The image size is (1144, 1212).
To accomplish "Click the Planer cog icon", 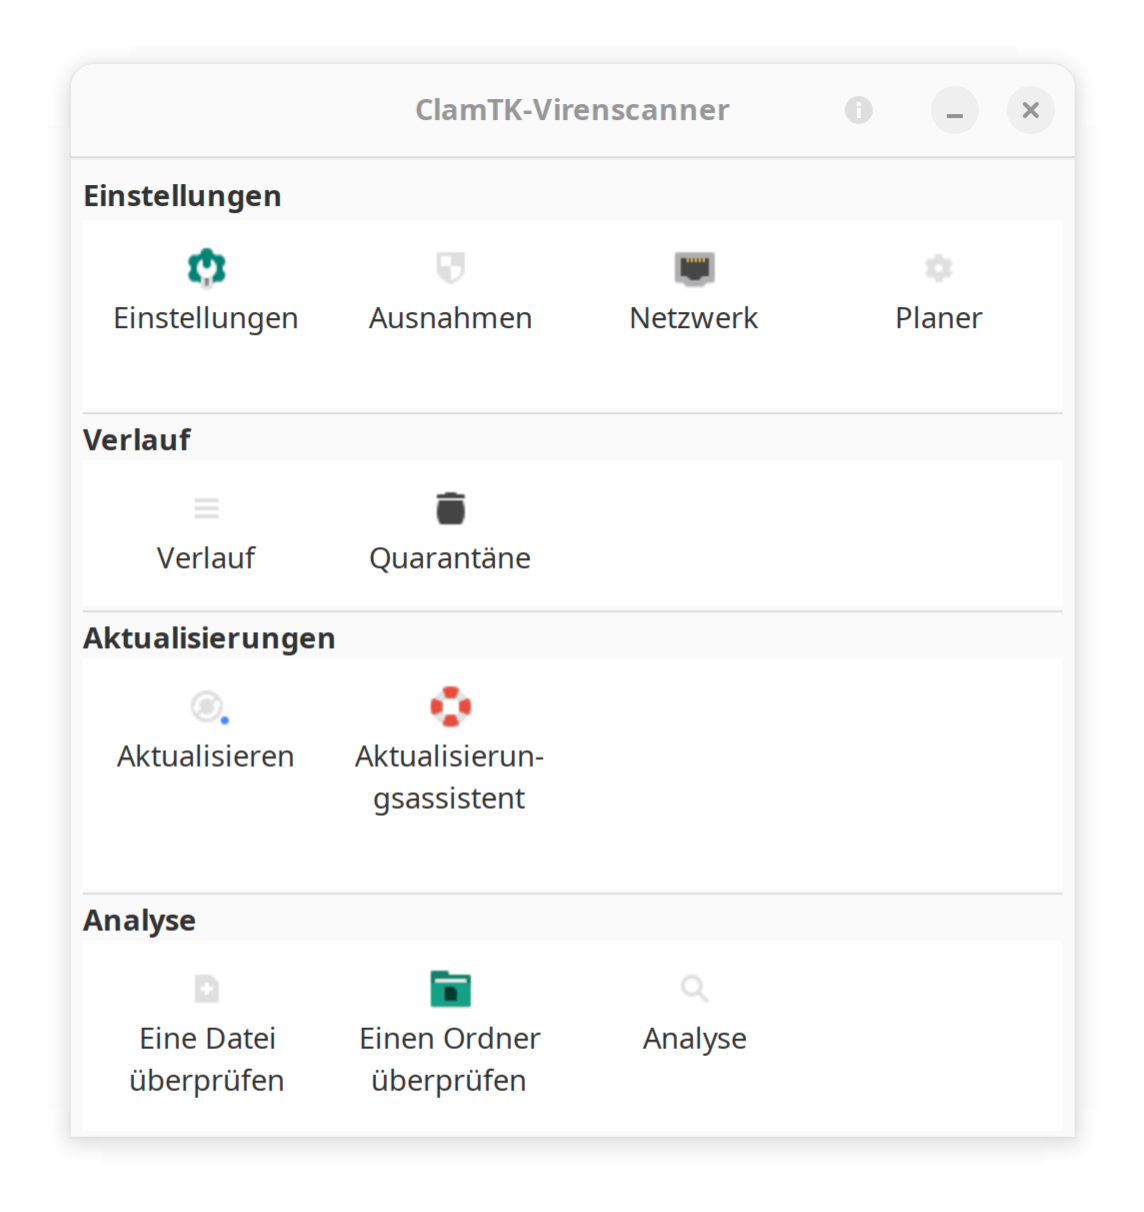I will coord(938,267).
